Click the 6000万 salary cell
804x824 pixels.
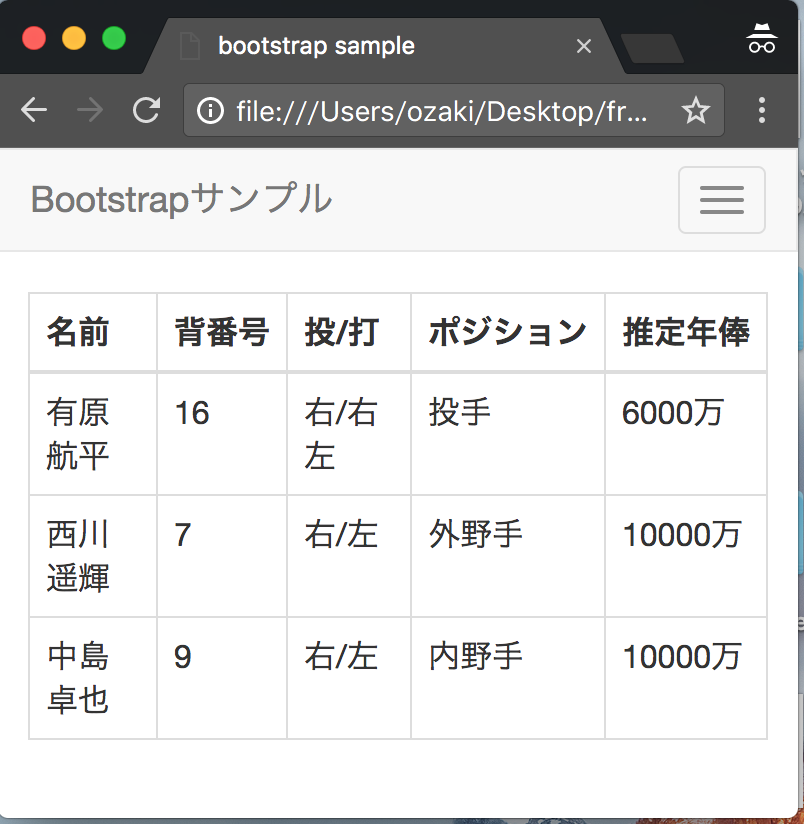click(x=686, y=434)
